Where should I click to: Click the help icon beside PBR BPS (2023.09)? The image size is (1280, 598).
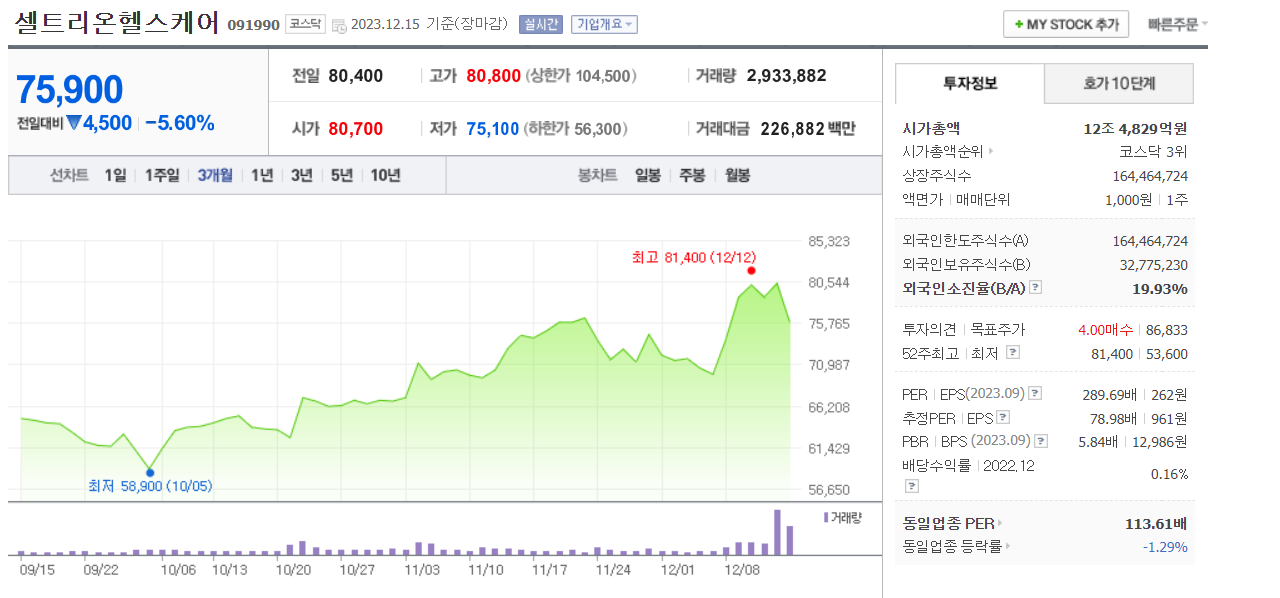[x=1042, y=441]
